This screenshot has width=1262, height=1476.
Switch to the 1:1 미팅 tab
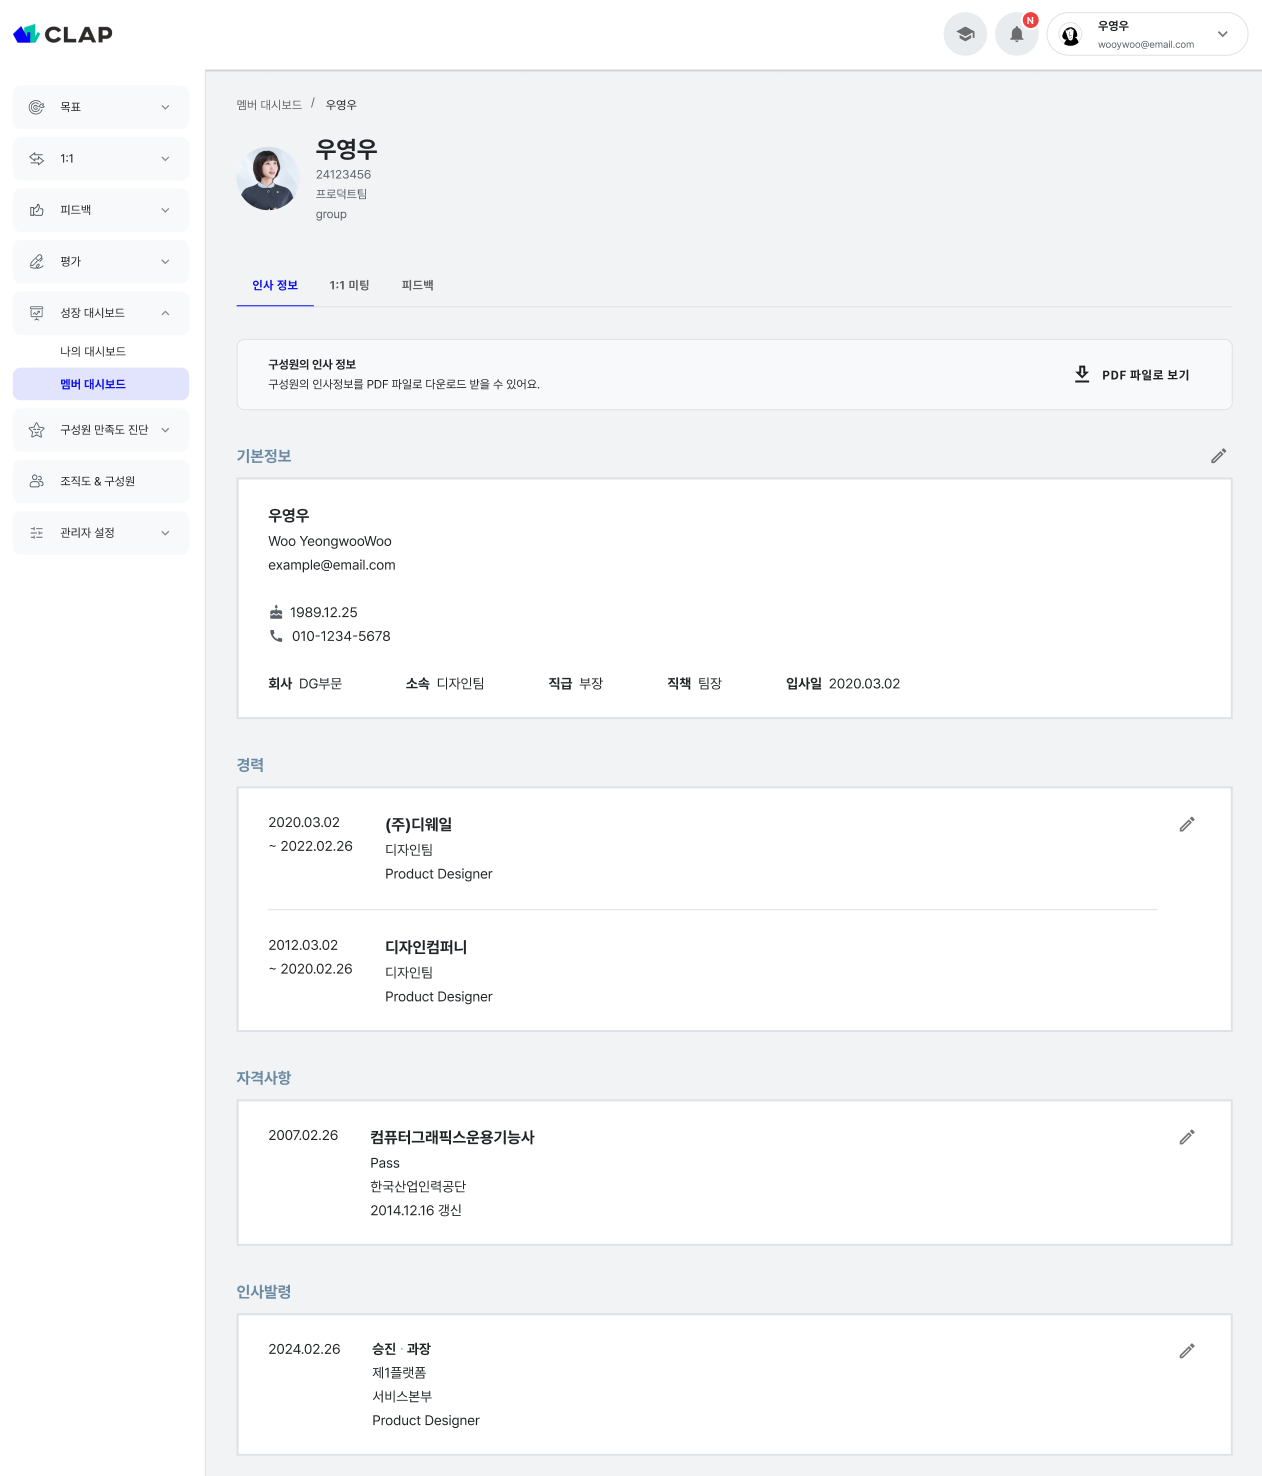point(350,285)
